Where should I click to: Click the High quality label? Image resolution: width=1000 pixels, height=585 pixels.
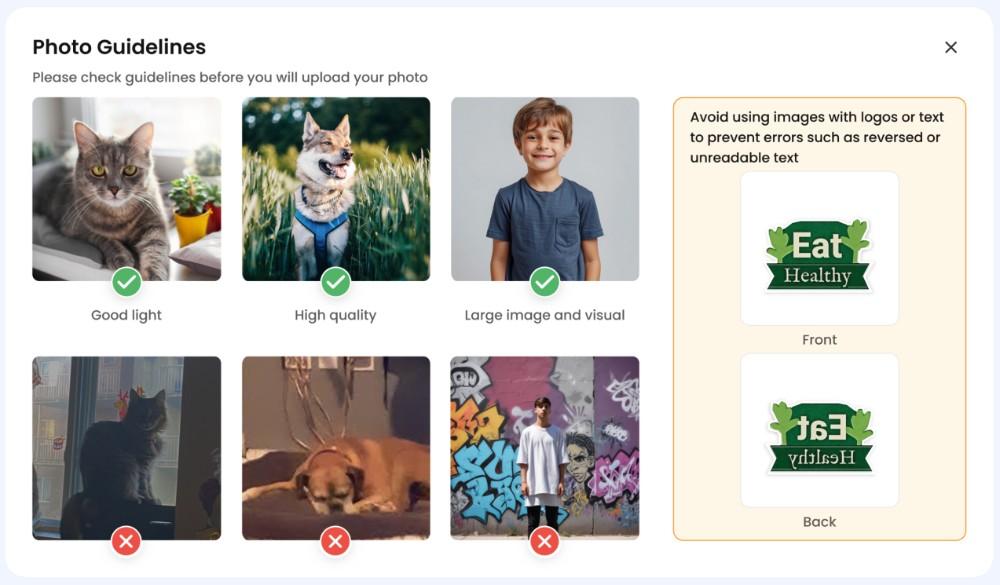(336, 315)
